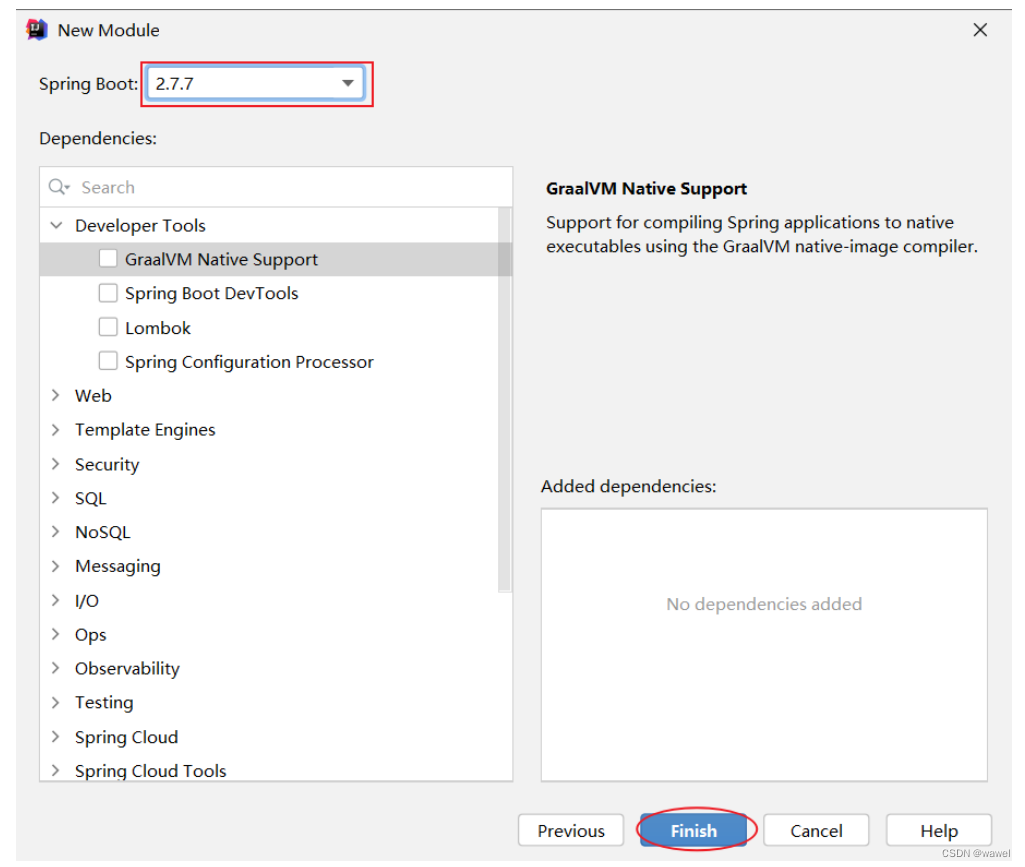Expand the Observability category
1025x867 pixels.
tap(56, 668)
